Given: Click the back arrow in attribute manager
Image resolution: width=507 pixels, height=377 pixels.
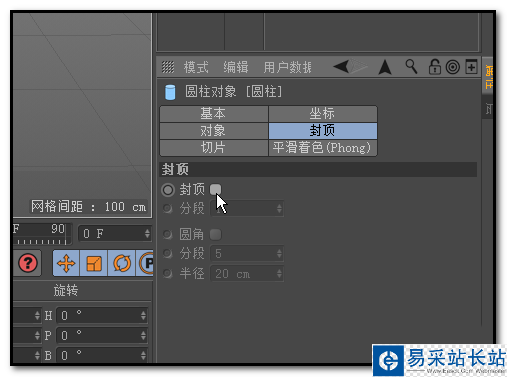Looking at the screenshot, I should pos(341,67).
